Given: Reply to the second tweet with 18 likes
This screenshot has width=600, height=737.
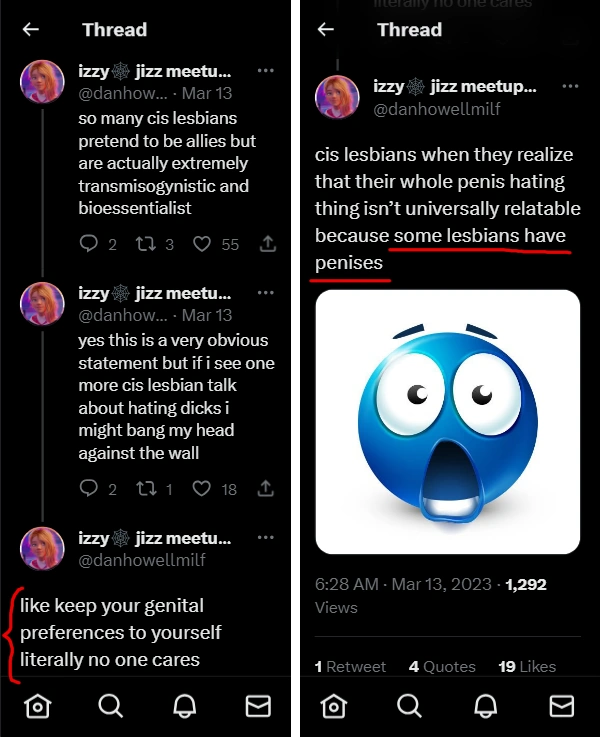Looking at the screenshot, I should (89, 489).
